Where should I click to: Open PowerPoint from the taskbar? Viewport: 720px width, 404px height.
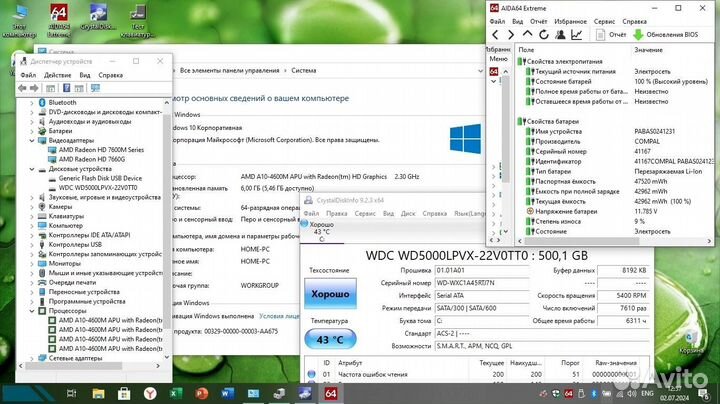[202, 393]
